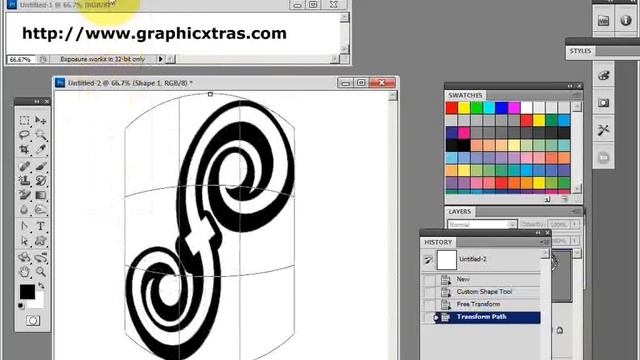
Task: Pick the yellow swatch in top row
Action: [x=464, y=108]
